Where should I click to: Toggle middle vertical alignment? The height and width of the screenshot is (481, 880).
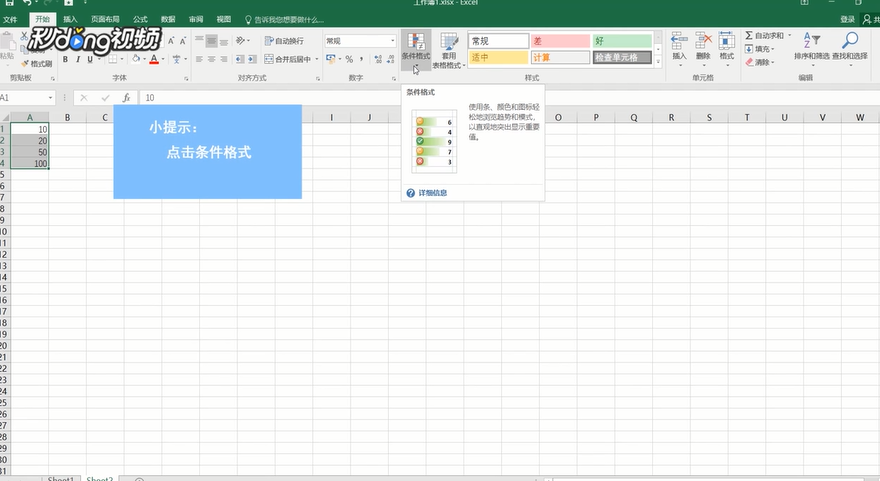tap(212, 40)
